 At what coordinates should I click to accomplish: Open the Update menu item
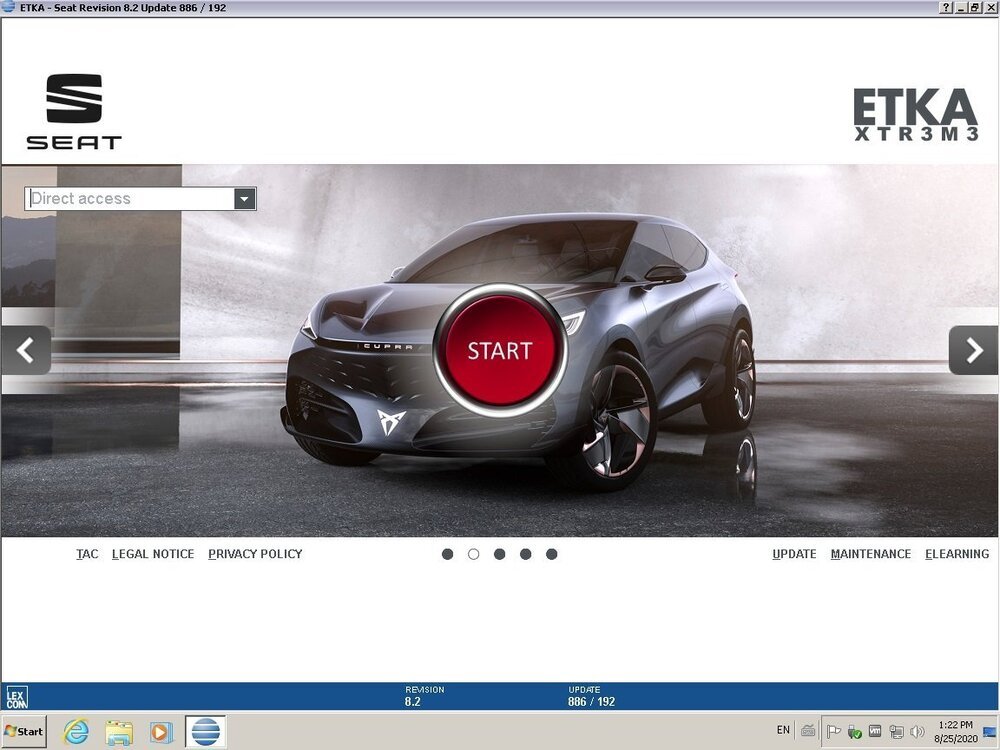794,554
